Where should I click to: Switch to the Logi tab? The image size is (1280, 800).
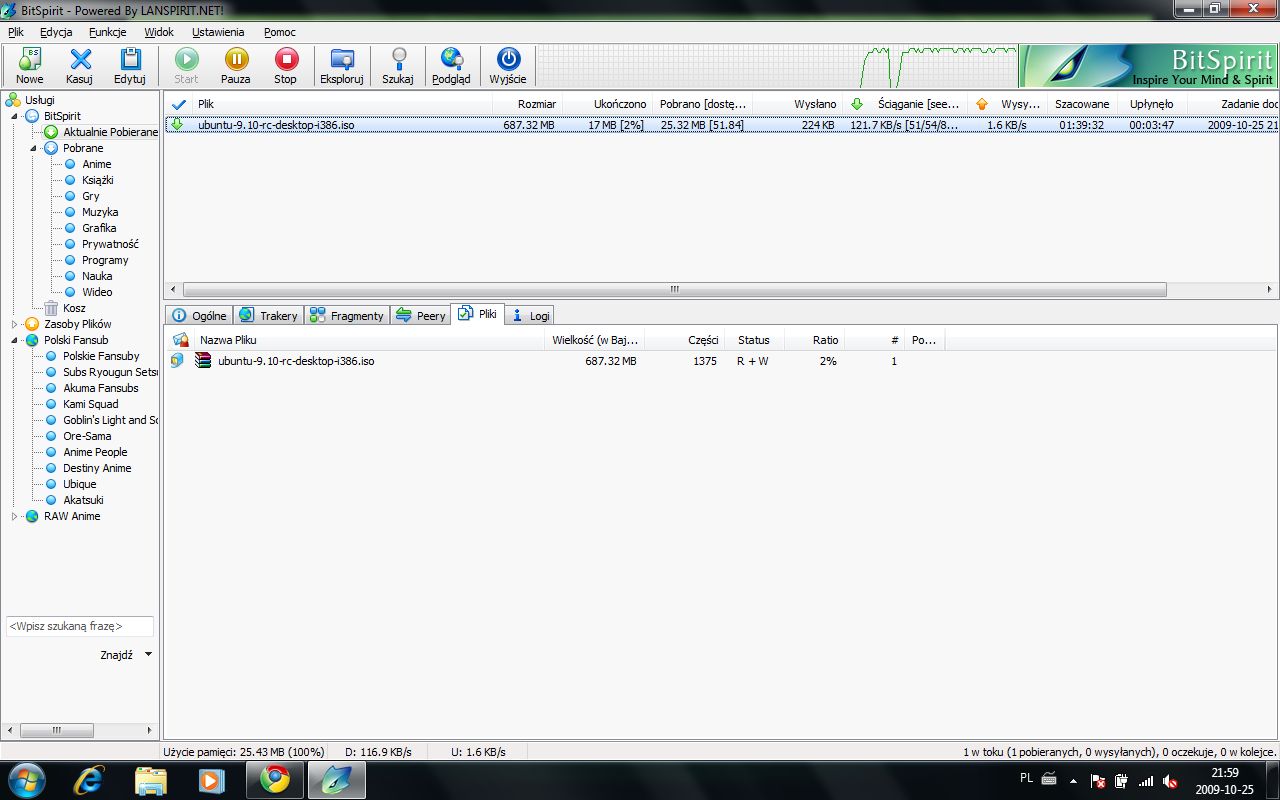pos(530,315)
